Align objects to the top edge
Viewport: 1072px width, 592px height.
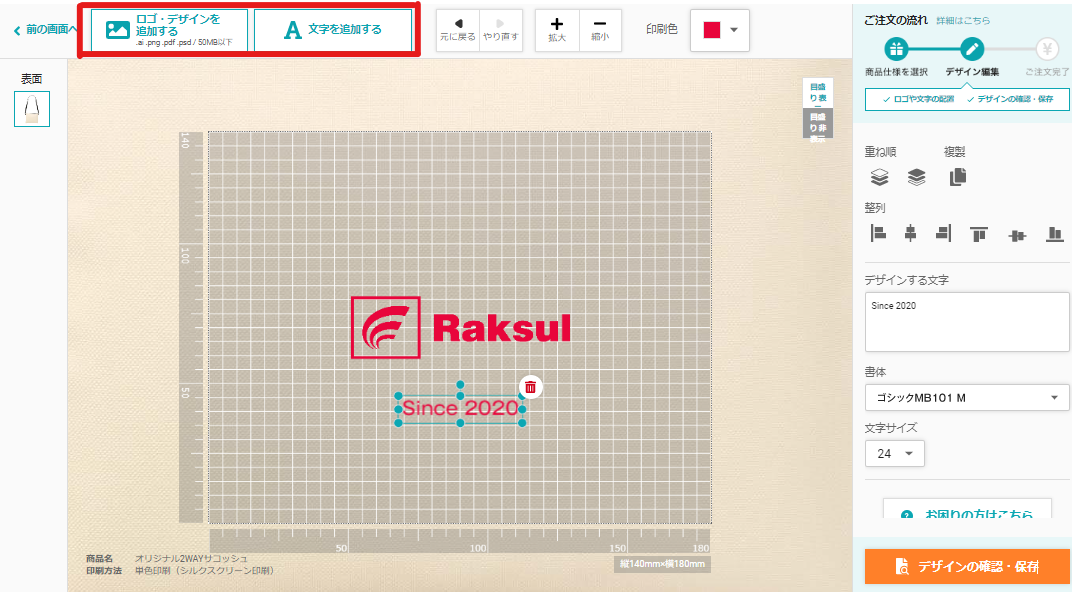coord(979,234)
